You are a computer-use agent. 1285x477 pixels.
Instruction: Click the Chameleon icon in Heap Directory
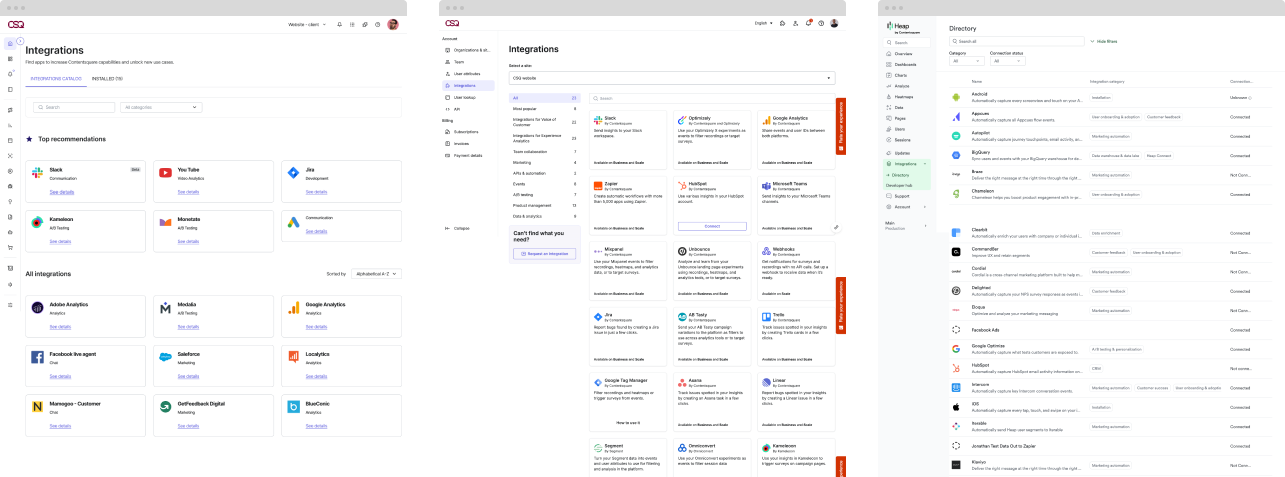click(x=956, y=194)
